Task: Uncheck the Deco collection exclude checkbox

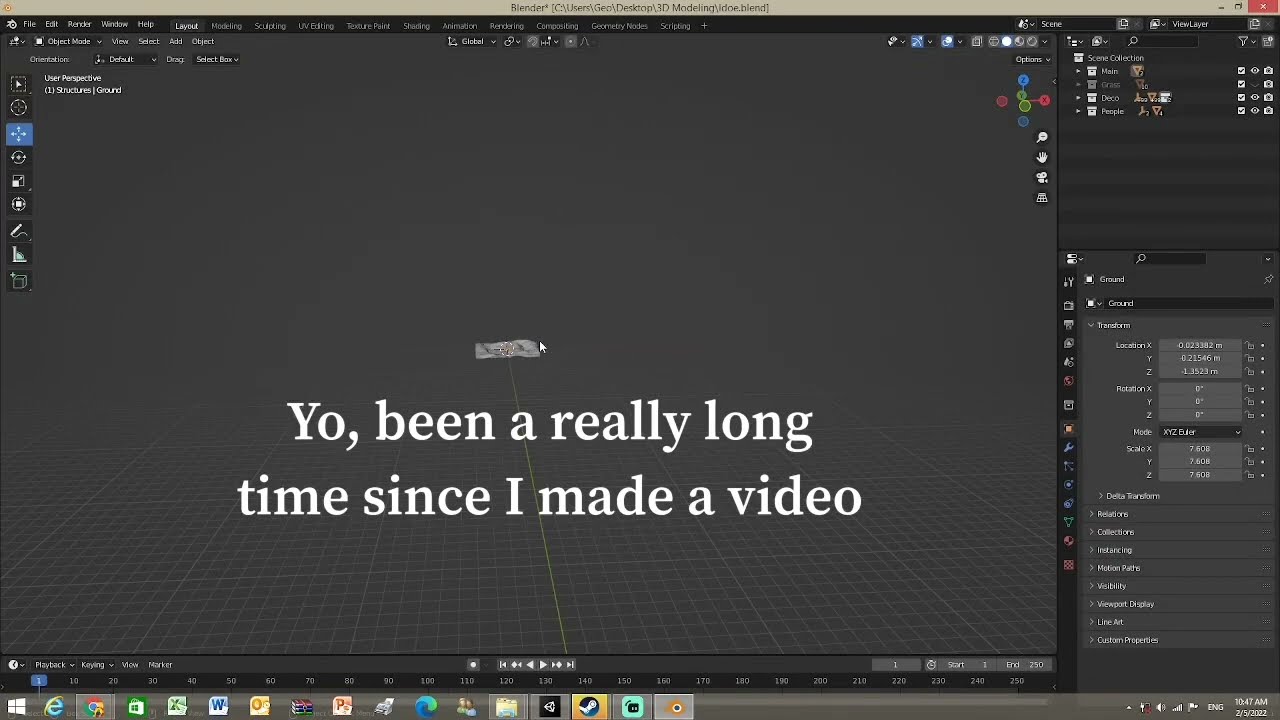Action: click(1242, 98)
